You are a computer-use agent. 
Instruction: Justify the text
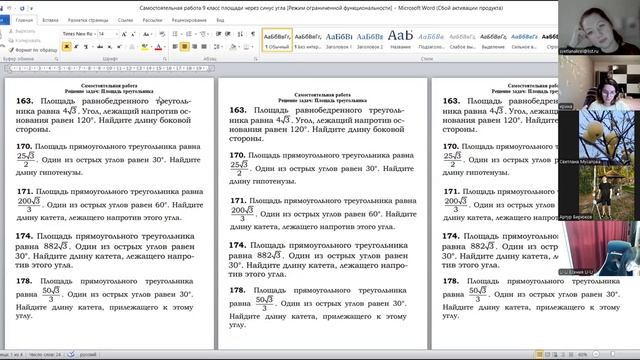(x=204, y=47)
